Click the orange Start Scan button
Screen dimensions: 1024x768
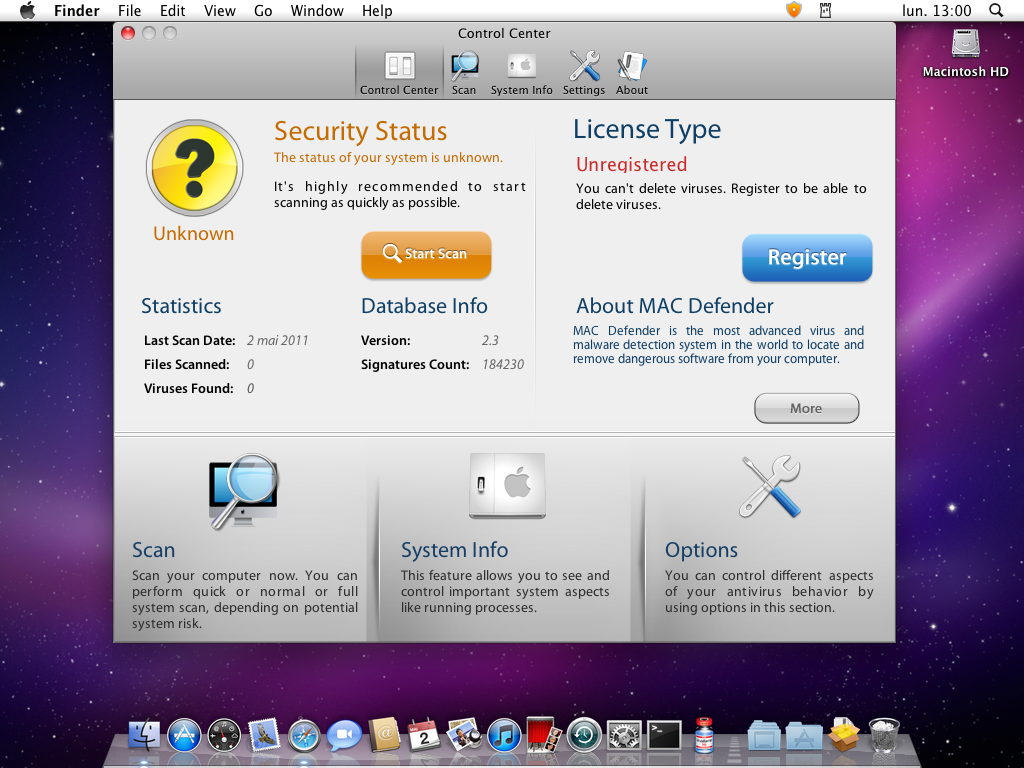426,255
